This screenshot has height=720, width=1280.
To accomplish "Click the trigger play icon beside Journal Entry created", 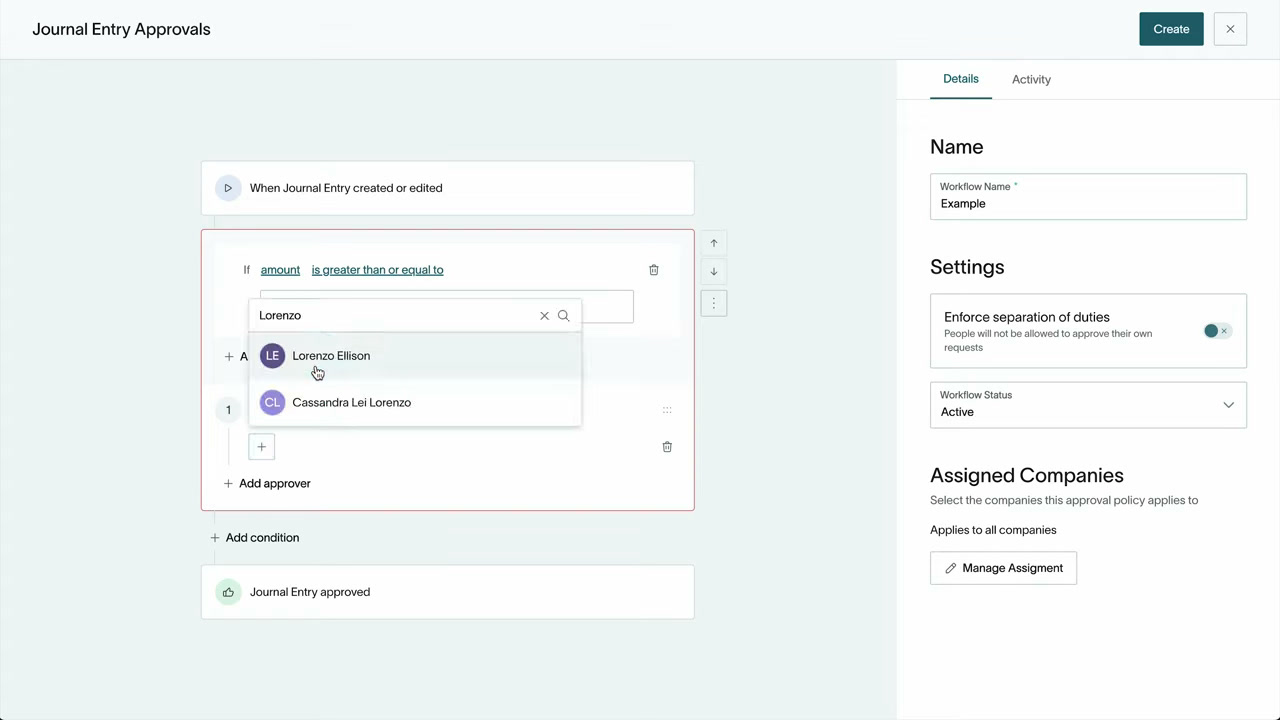I will pos(228,188).
